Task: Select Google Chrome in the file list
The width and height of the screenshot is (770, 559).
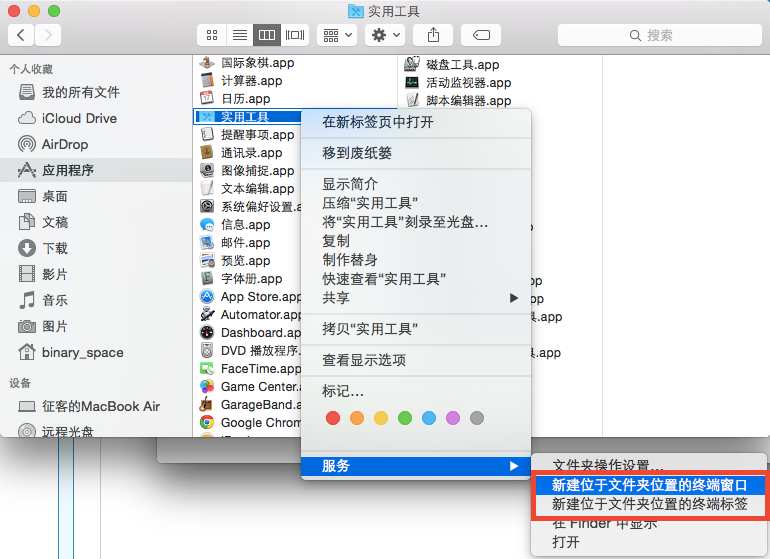Action: click(x=248, y=423)
